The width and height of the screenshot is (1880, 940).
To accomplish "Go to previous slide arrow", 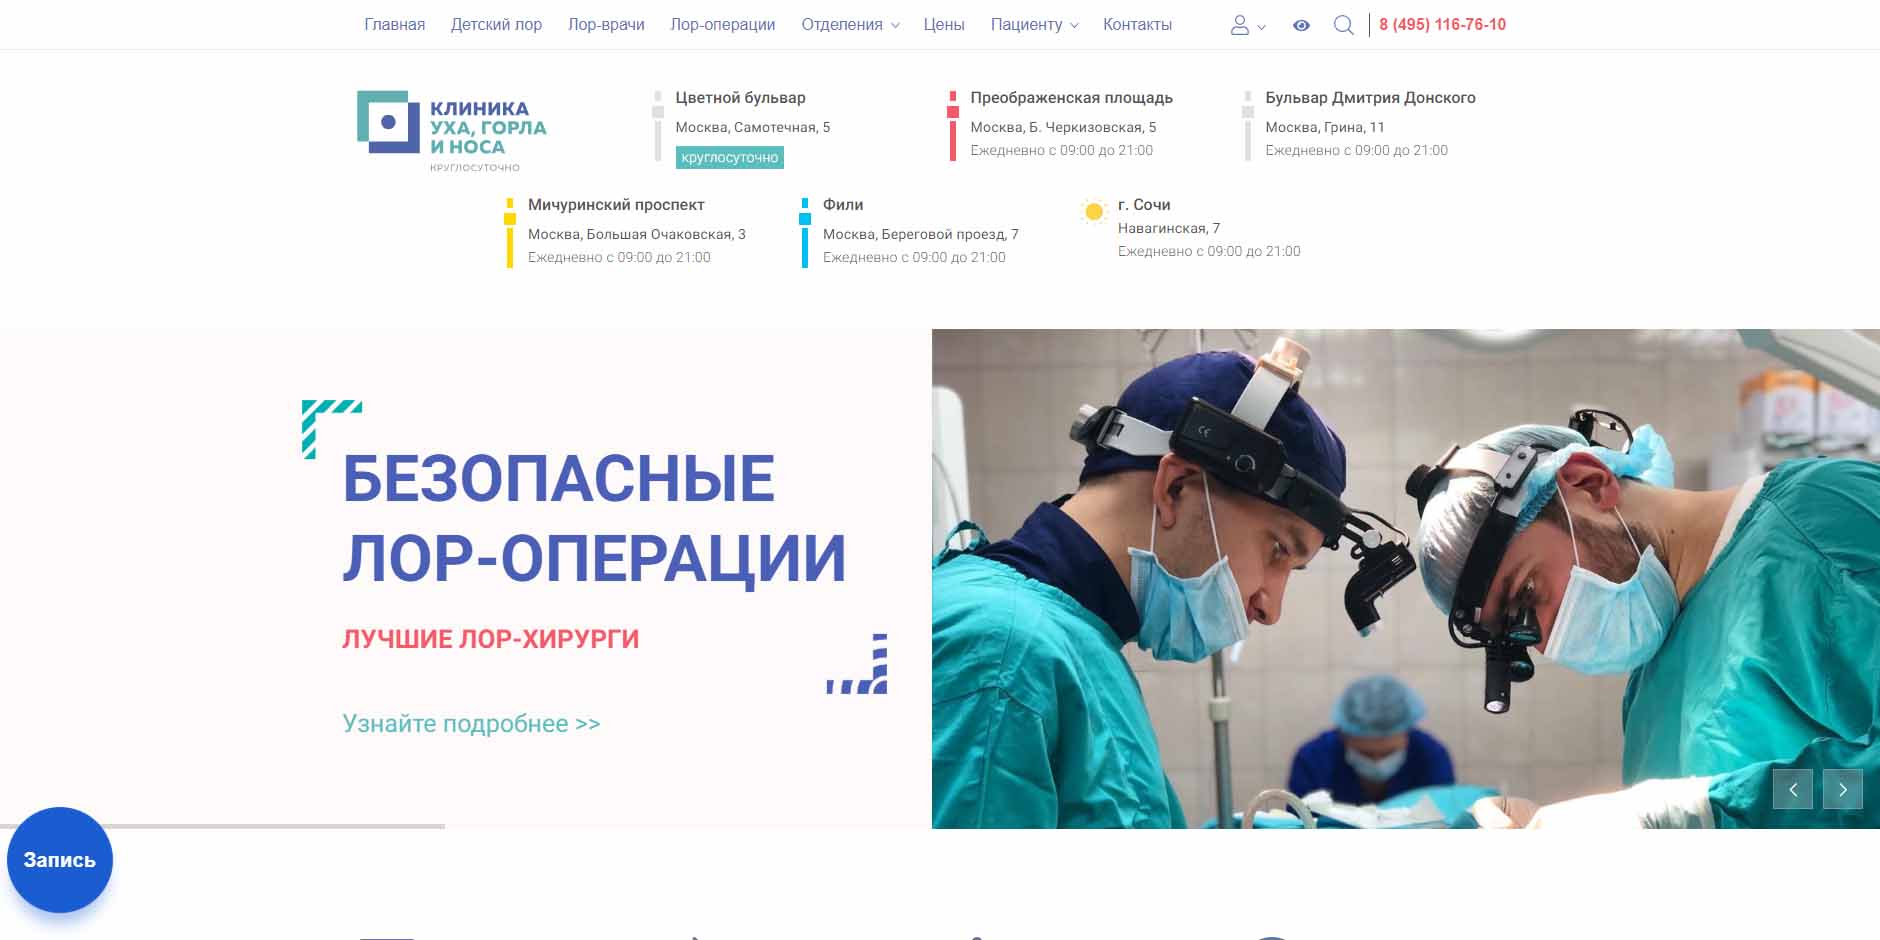I will pos(1792,789).
